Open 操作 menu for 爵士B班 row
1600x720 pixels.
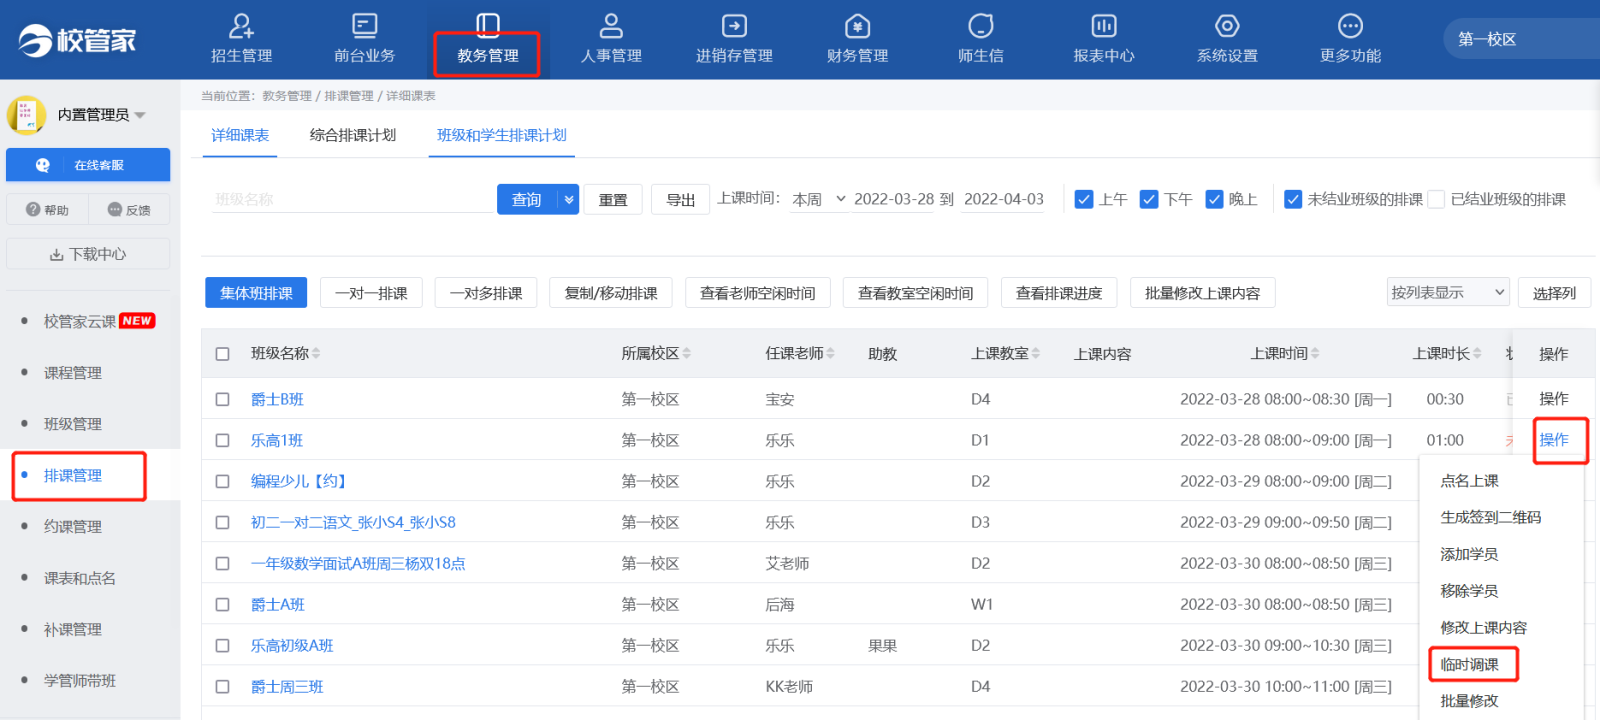click(1554, 399)
